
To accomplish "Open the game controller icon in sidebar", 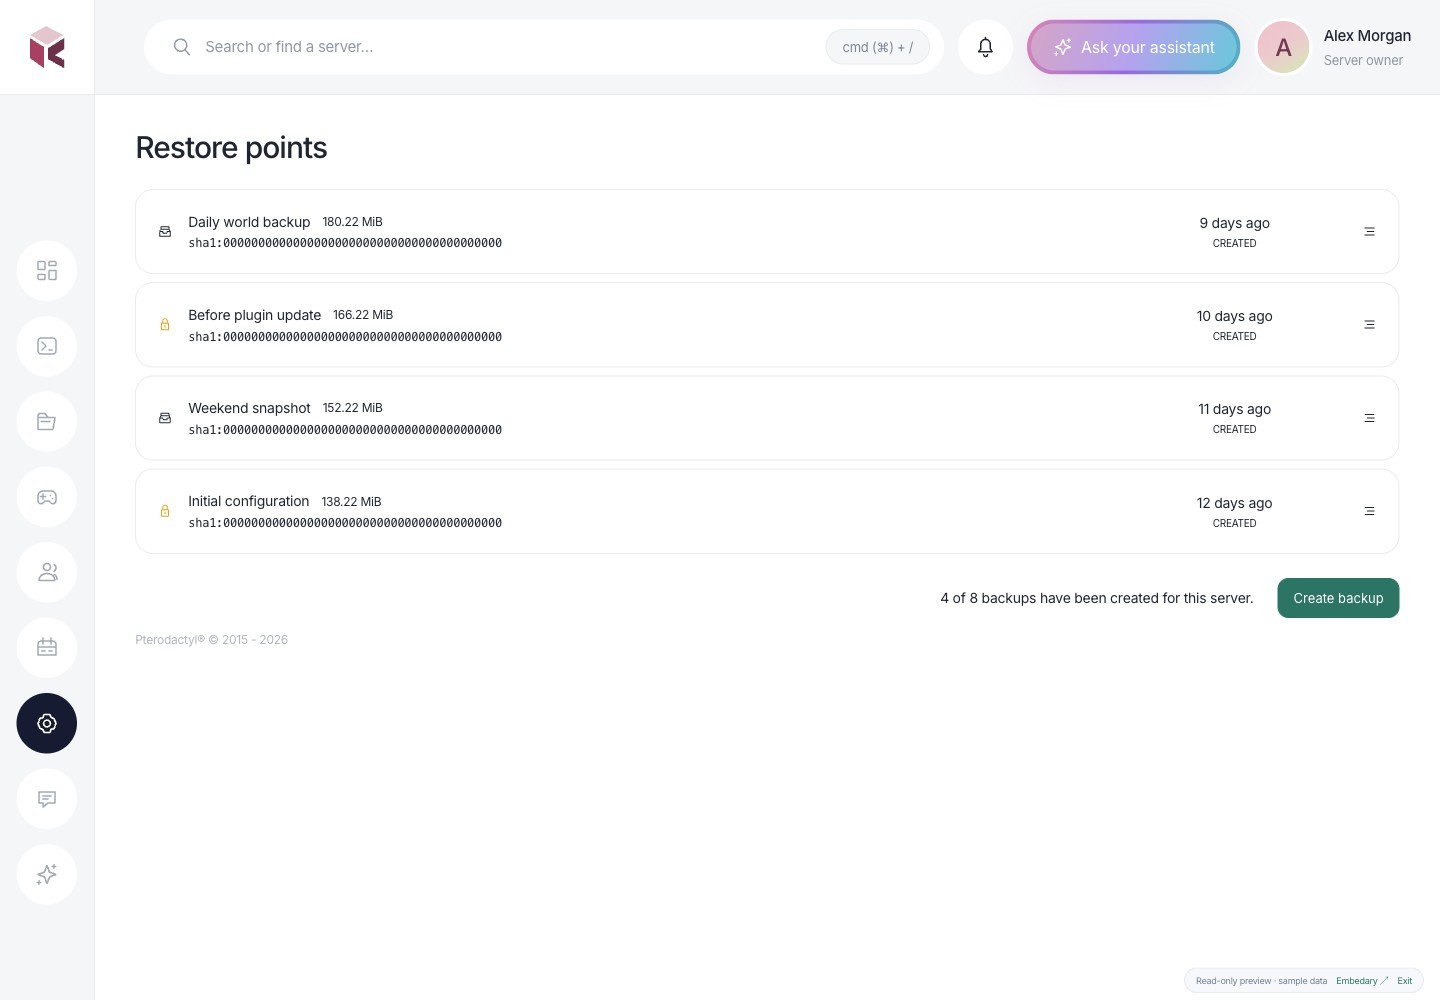I will [x=47, y=497].
